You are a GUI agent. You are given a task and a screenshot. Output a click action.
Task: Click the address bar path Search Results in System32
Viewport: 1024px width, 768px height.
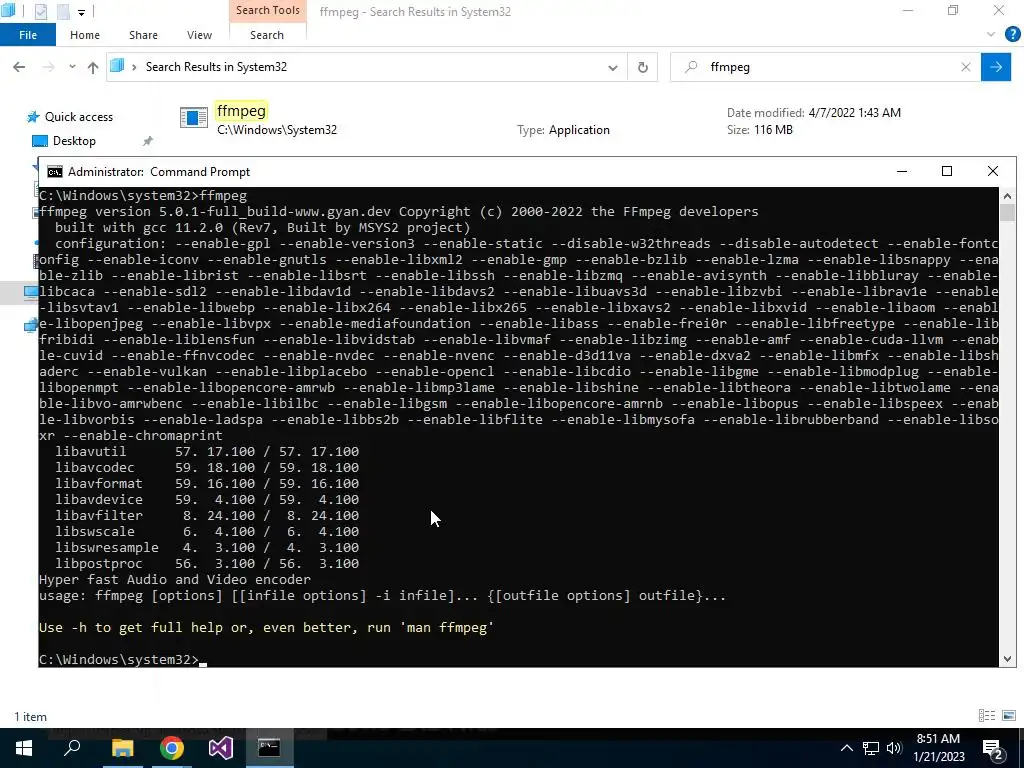(216, 67)
